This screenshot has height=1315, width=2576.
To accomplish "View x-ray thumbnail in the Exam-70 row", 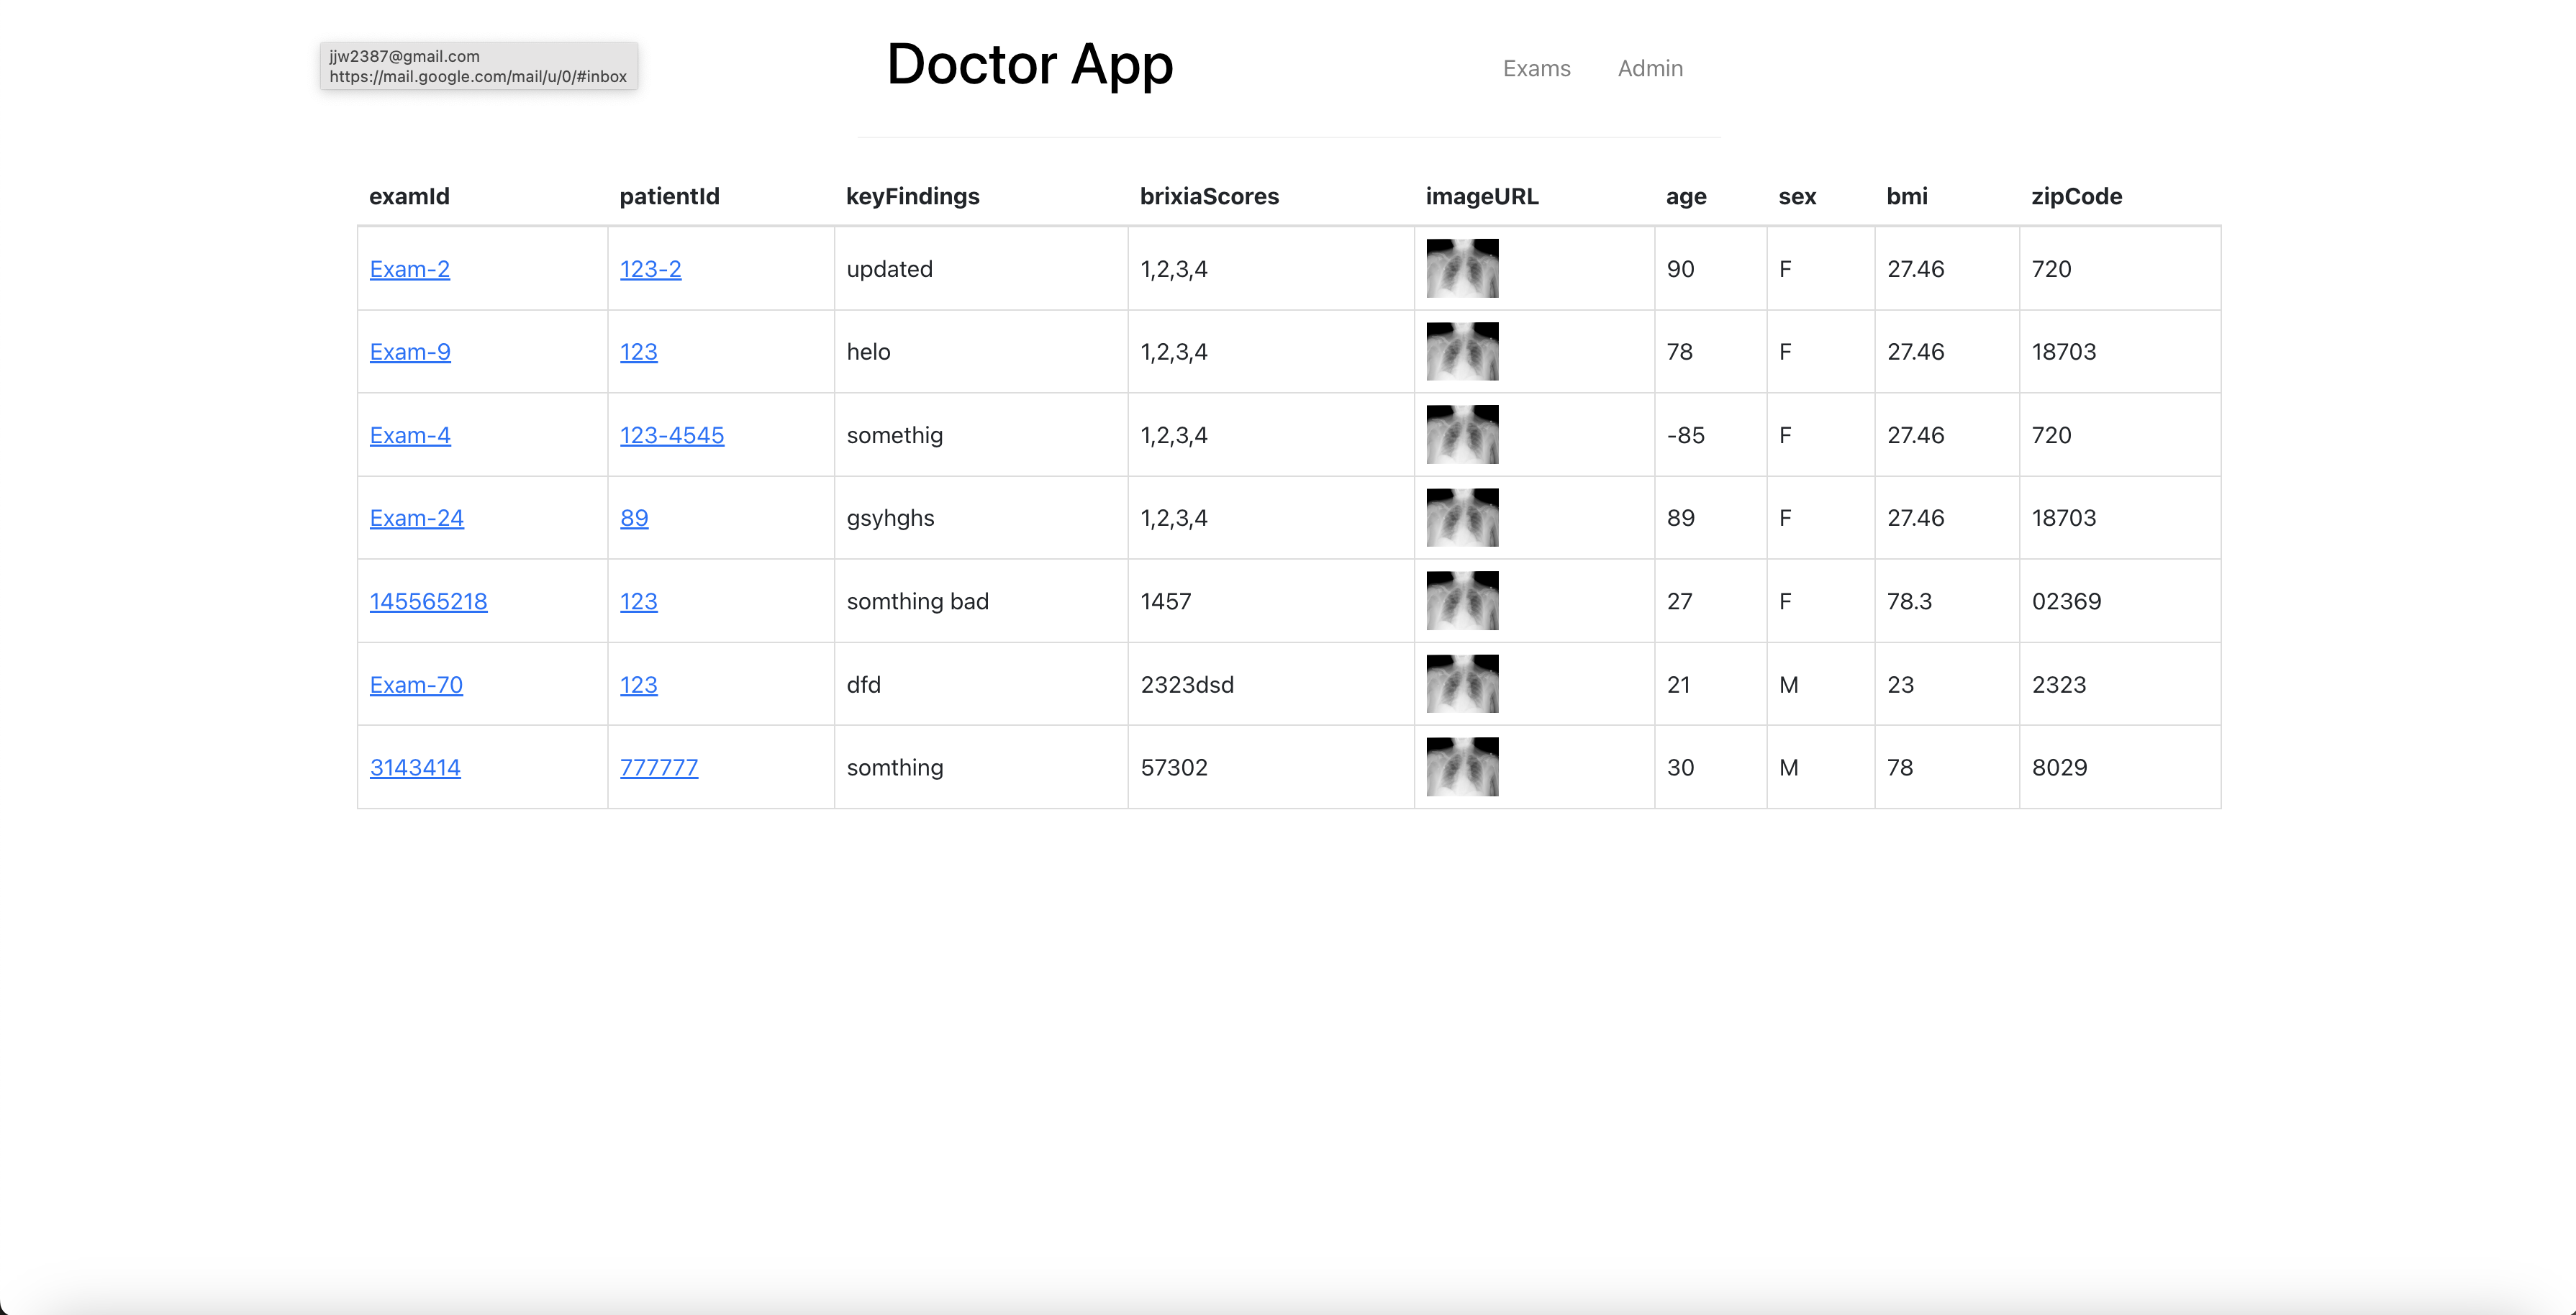I will tap(1461, 684).
